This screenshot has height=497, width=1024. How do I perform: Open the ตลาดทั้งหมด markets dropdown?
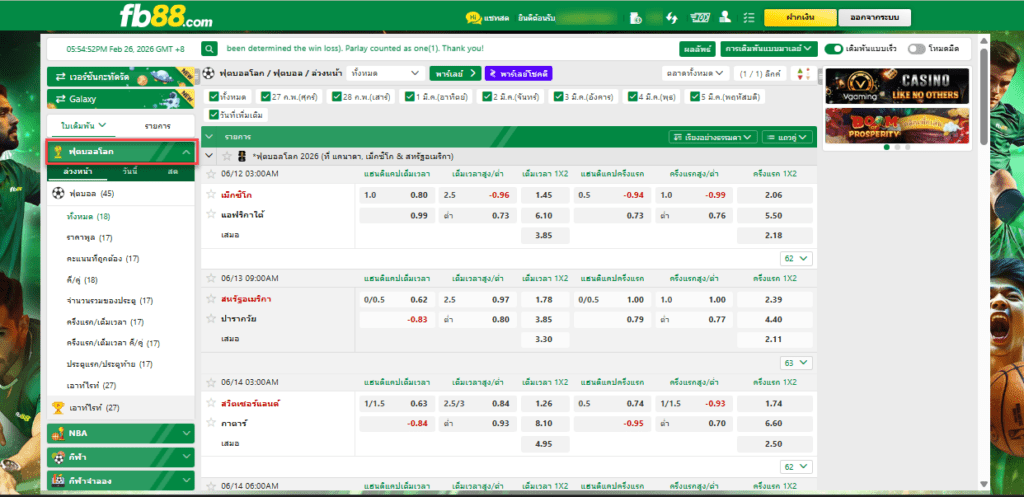(x=695, y=73)
